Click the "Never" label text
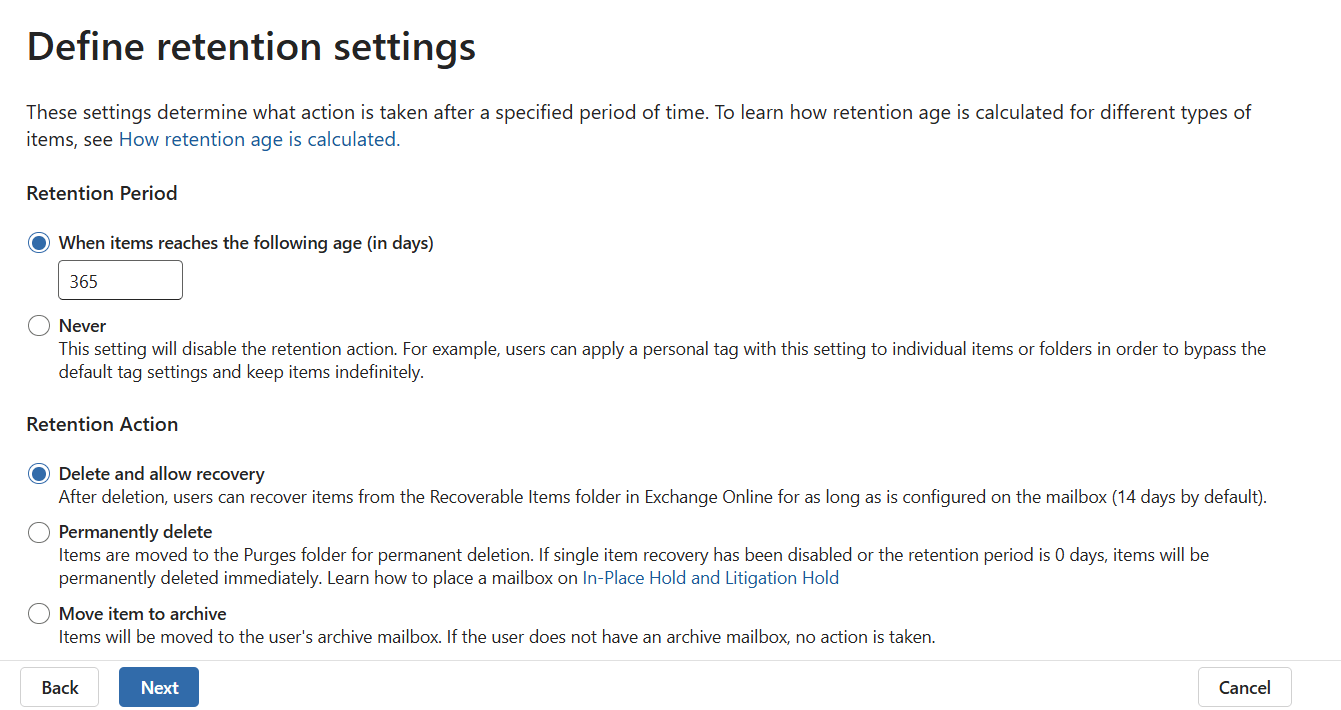This screenshot has height=710, width=1341. [x=81, y=325]
